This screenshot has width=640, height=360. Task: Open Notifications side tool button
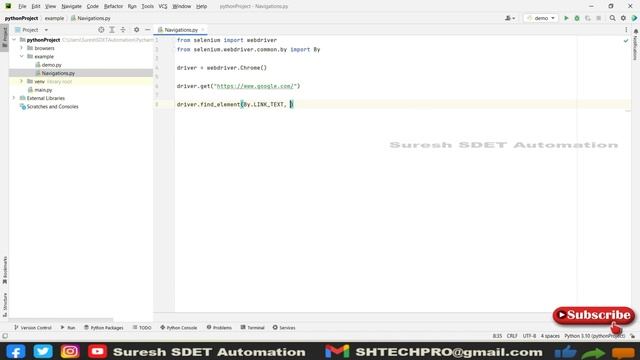click(x=636, y=44)
